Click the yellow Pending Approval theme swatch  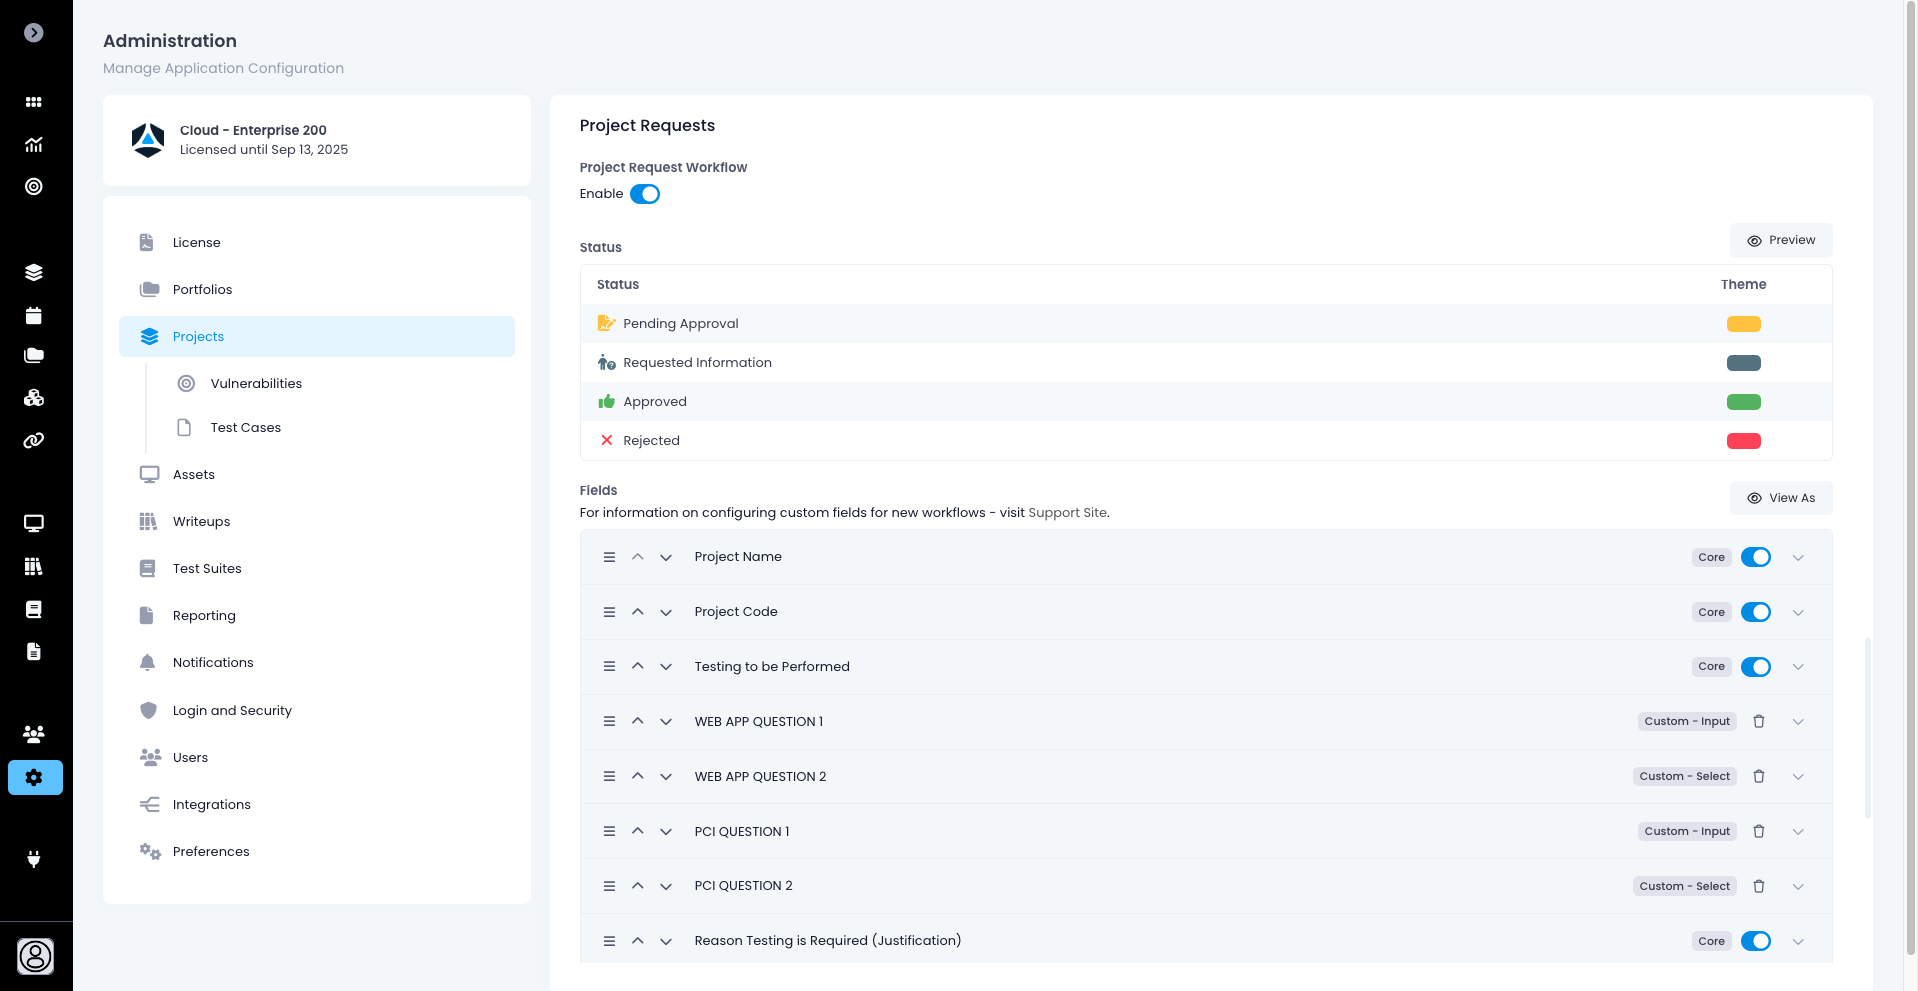(1743, 324)
